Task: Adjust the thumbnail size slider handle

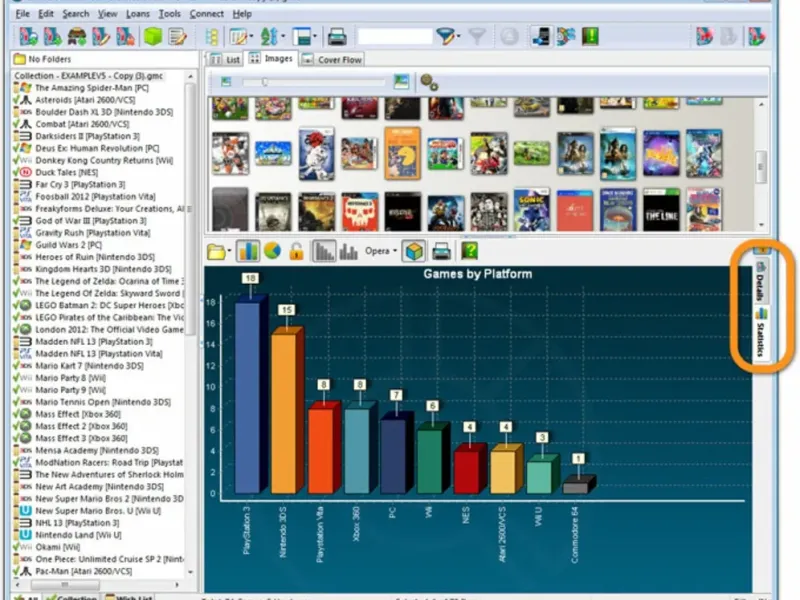Action: click(x=265, y=82)
